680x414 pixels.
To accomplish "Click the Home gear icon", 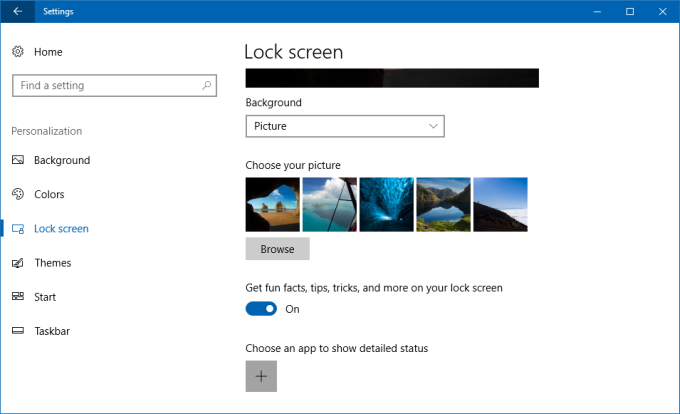I will [18, 51].
